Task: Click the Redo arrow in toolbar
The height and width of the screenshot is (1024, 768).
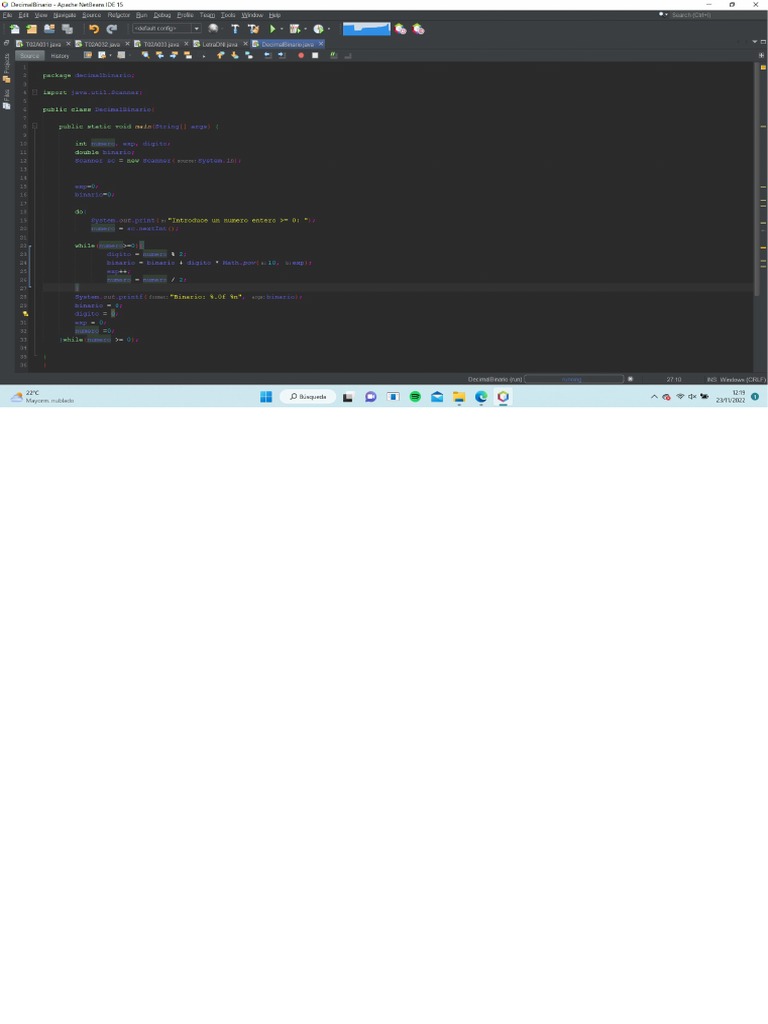Action: [x=112, y=29]
